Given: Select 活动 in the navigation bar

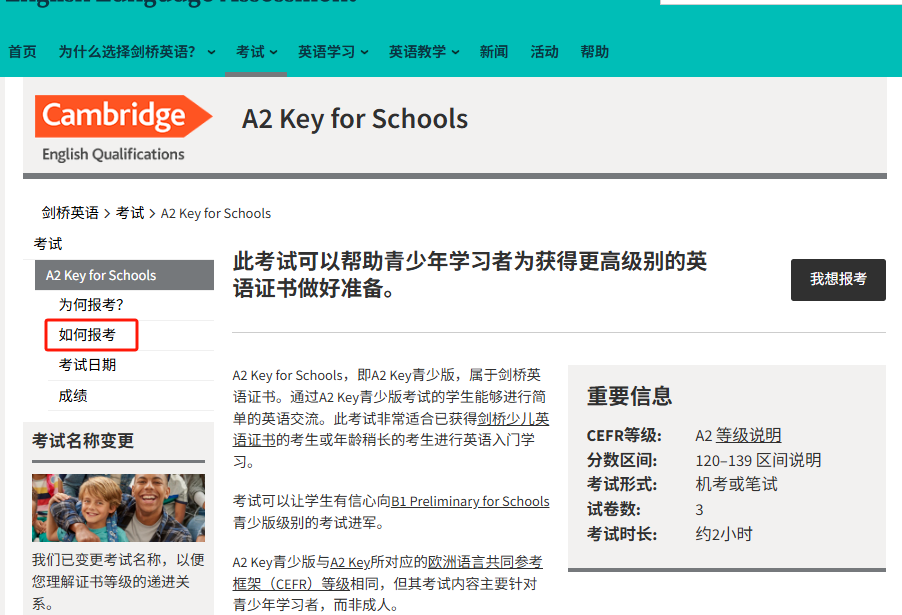Looking at the screenshot, I should coord(544,51).
